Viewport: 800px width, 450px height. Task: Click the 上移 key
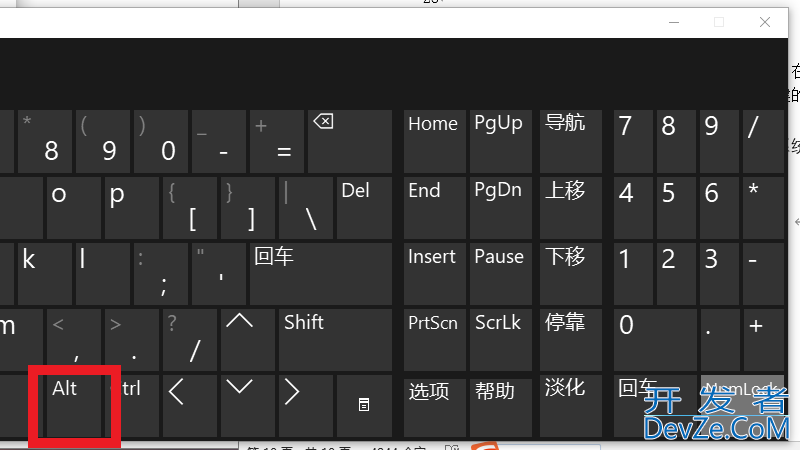(571, 208)
